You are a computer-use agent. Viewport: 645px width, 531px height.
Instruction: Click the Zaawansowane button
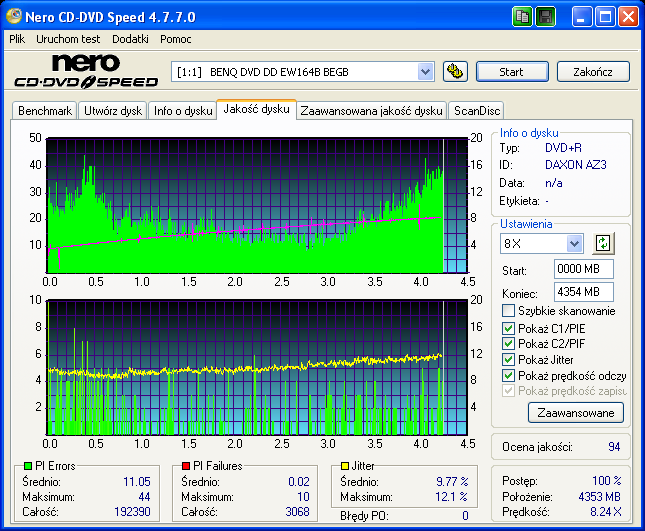coord(576,413)
